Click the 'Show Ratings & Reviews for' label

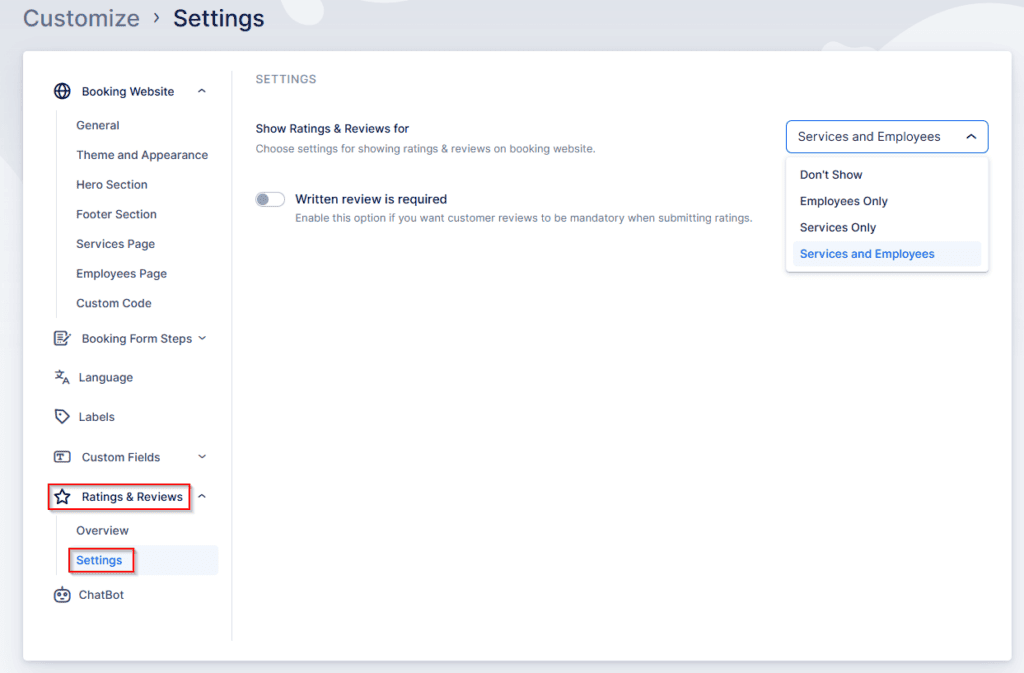point(332,129)
